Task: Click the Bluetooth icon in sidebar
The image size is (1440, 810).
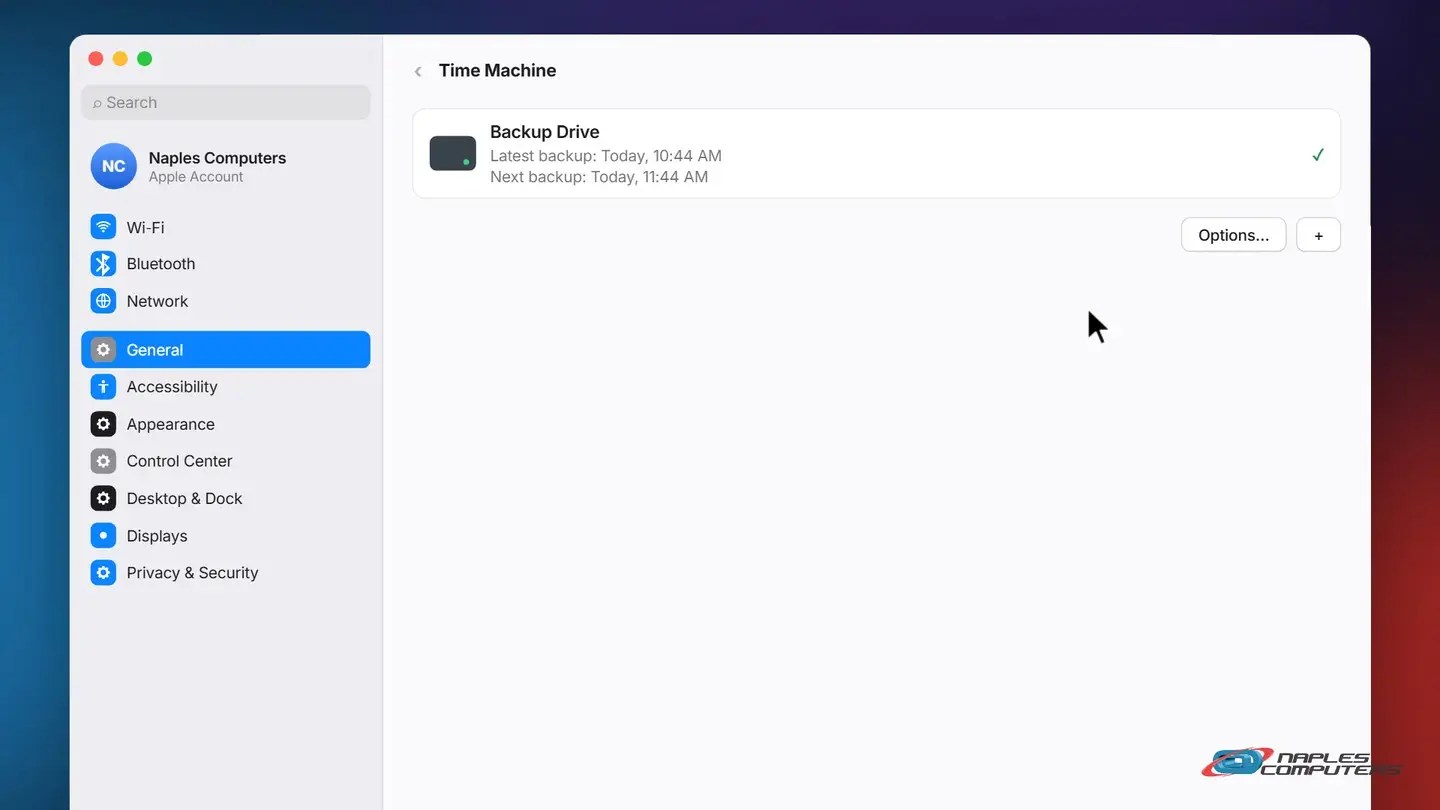Action: (103, 264)
